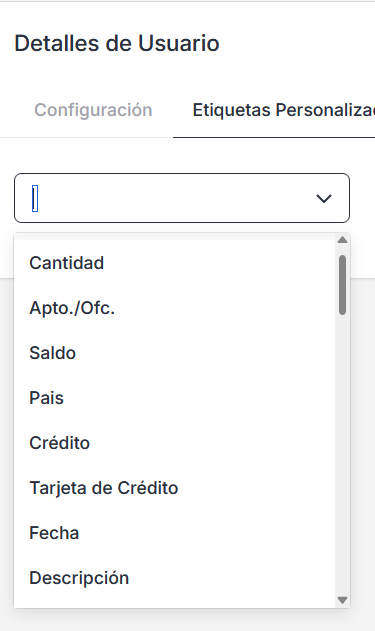
Task: Click the list scrollbar thumb
Action: (x=342, y=285)
